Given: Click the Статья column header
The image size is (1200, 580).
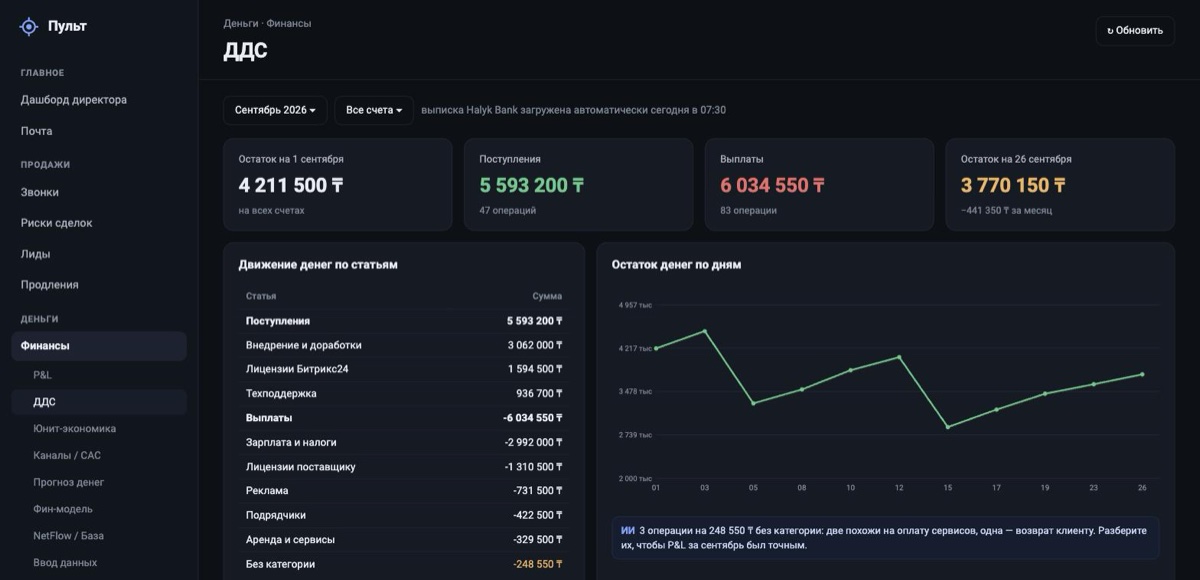Looking at the screenshot, I should click(261, 297).
